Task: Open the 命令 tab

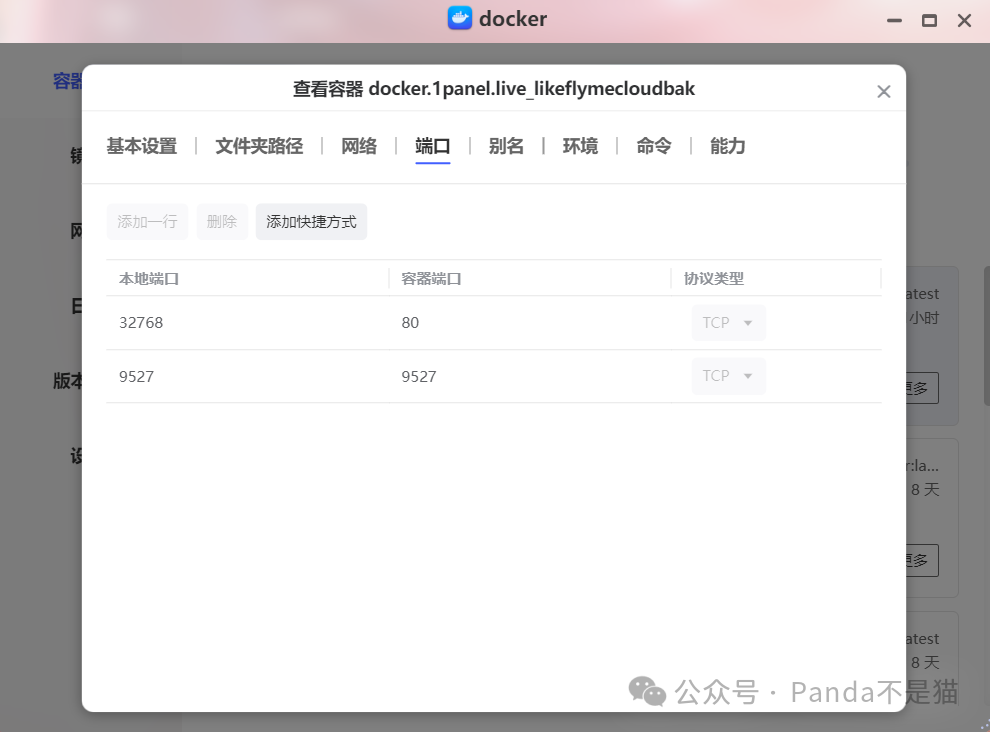Action: pyautogui.click(x=653, y=146)
